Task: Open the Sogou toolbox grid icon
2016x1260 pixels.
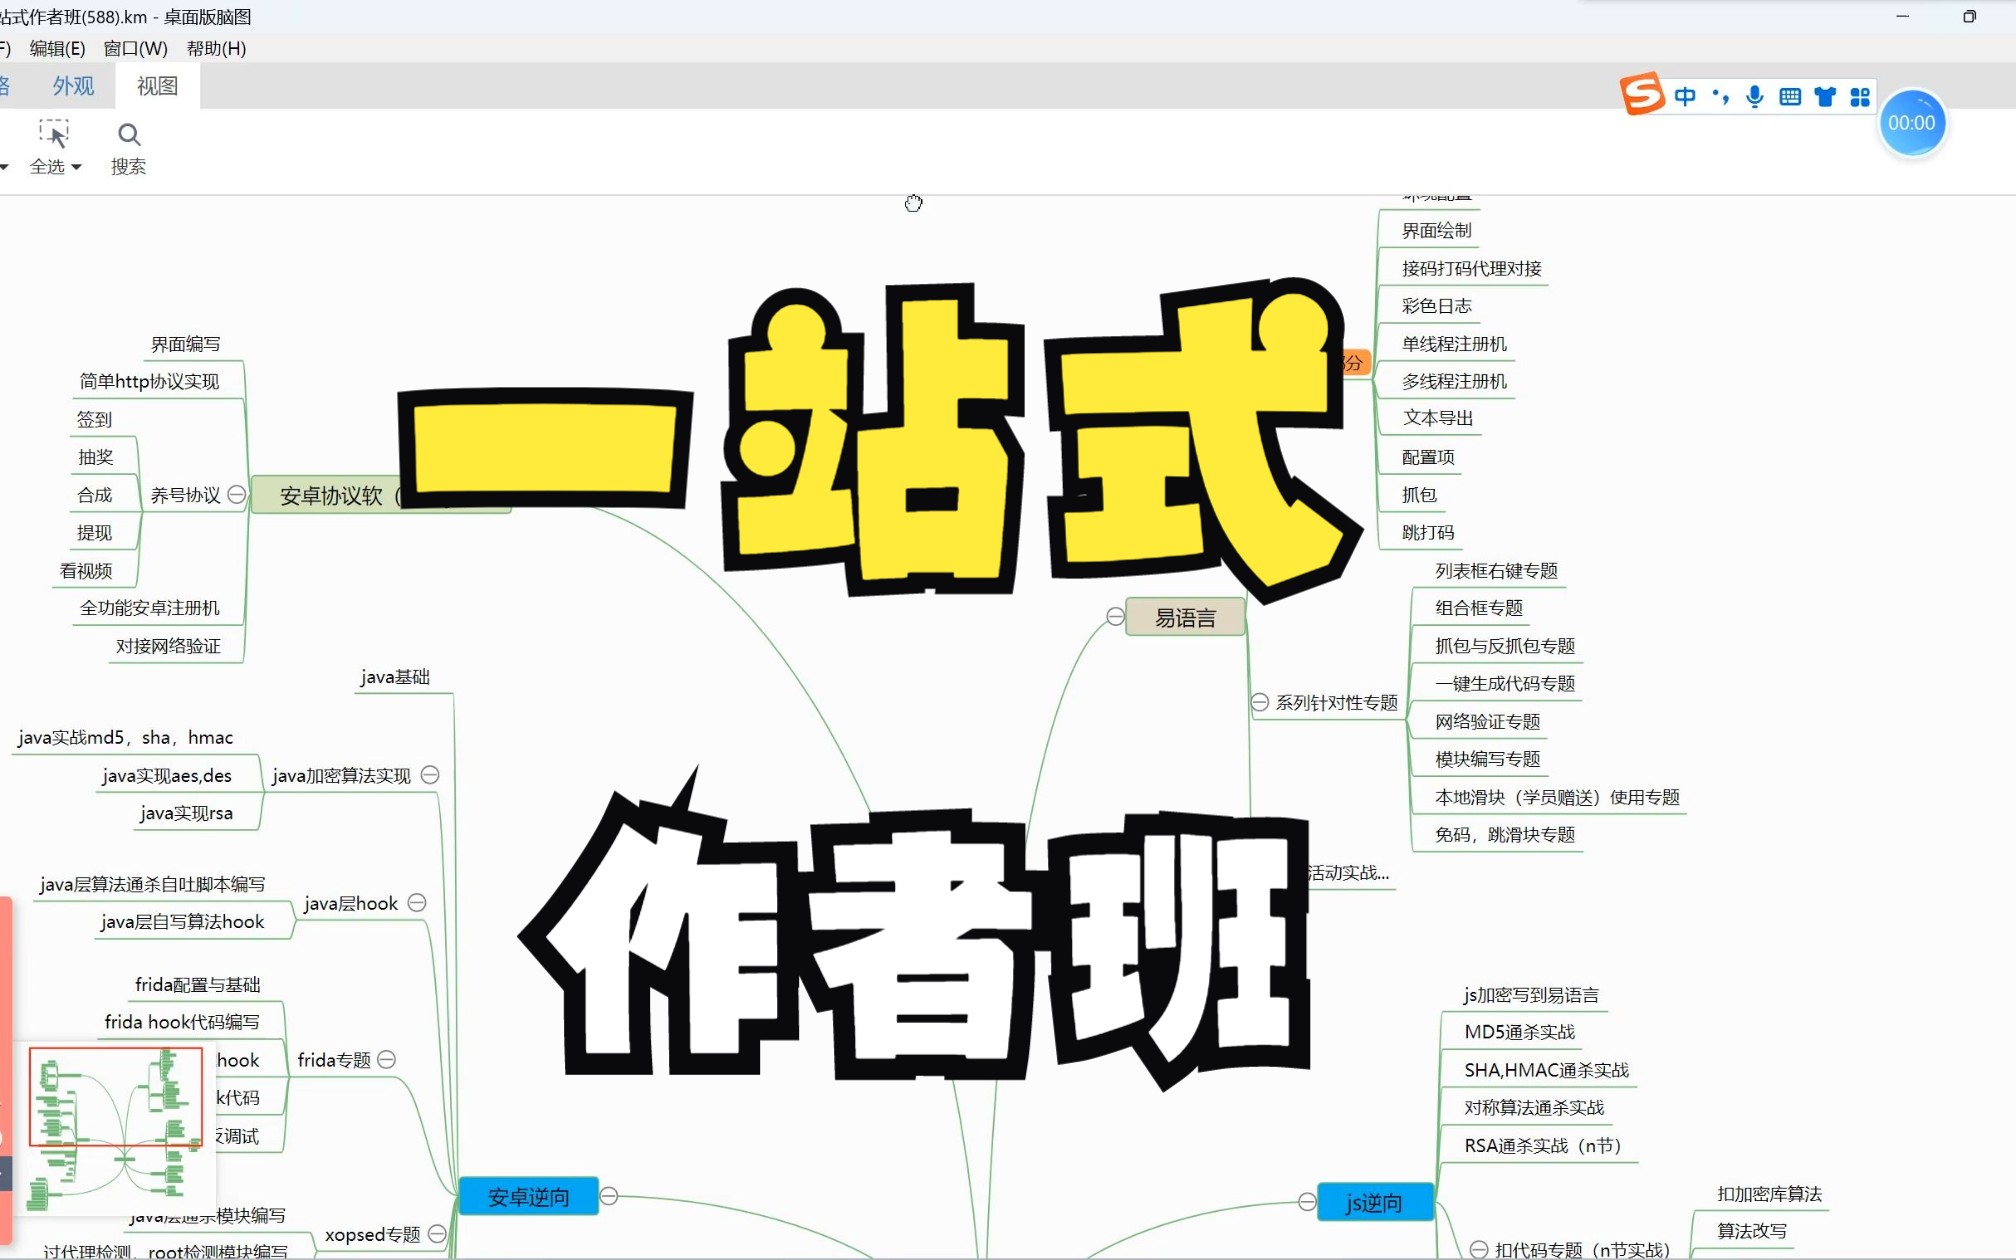Action: [1860, 96]
